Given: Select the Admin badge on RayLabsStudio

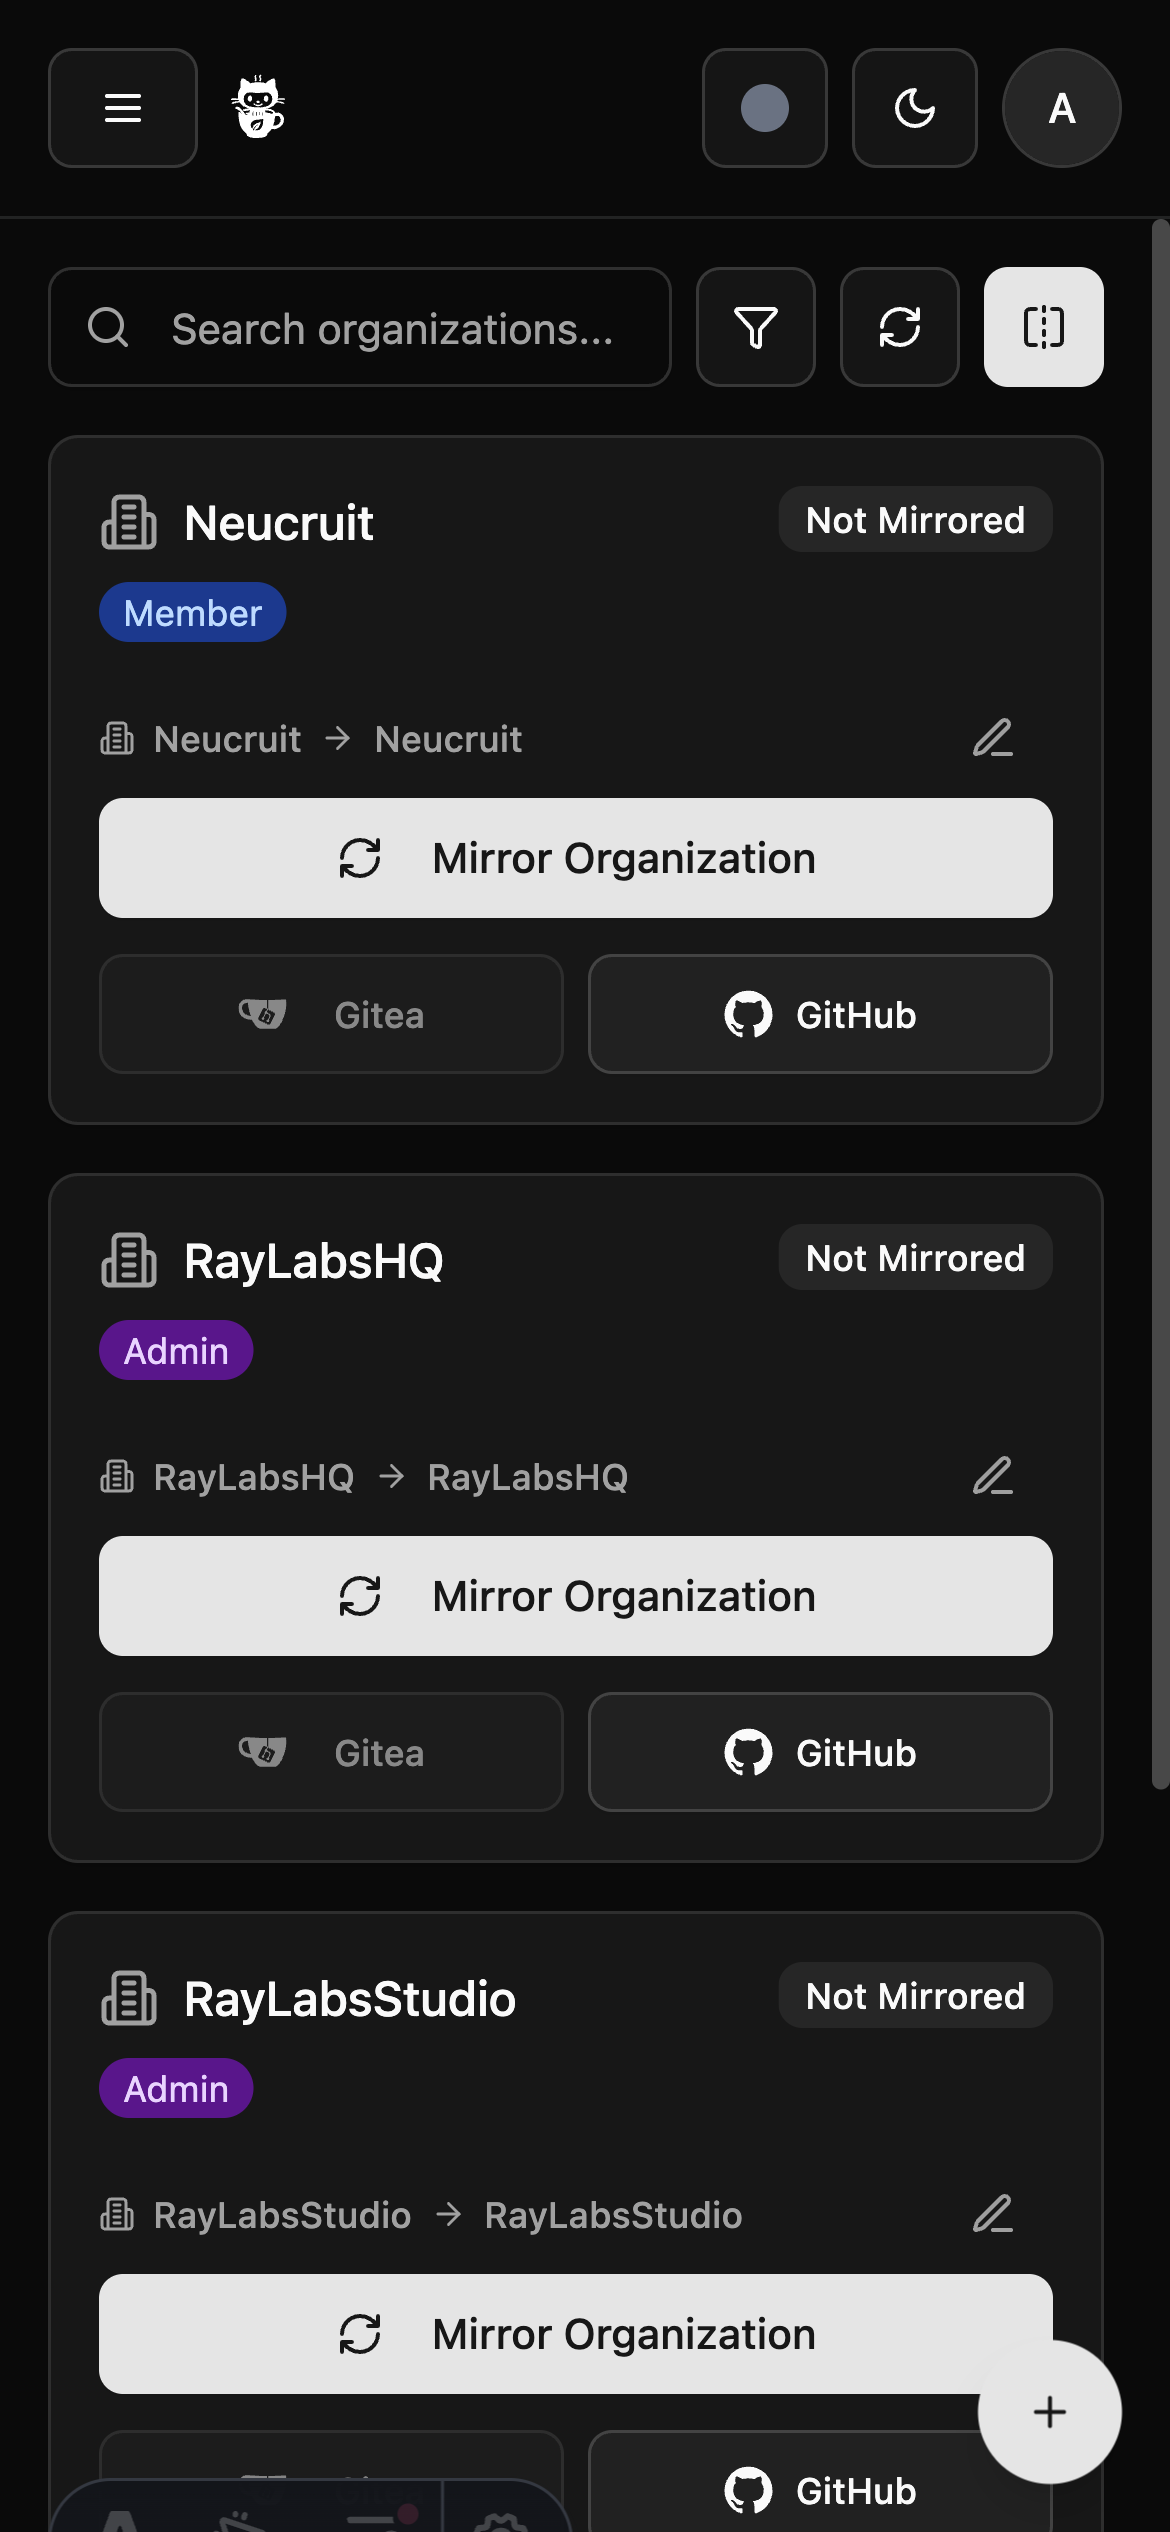Looking at the screenshot, I should coord(175,2088).
